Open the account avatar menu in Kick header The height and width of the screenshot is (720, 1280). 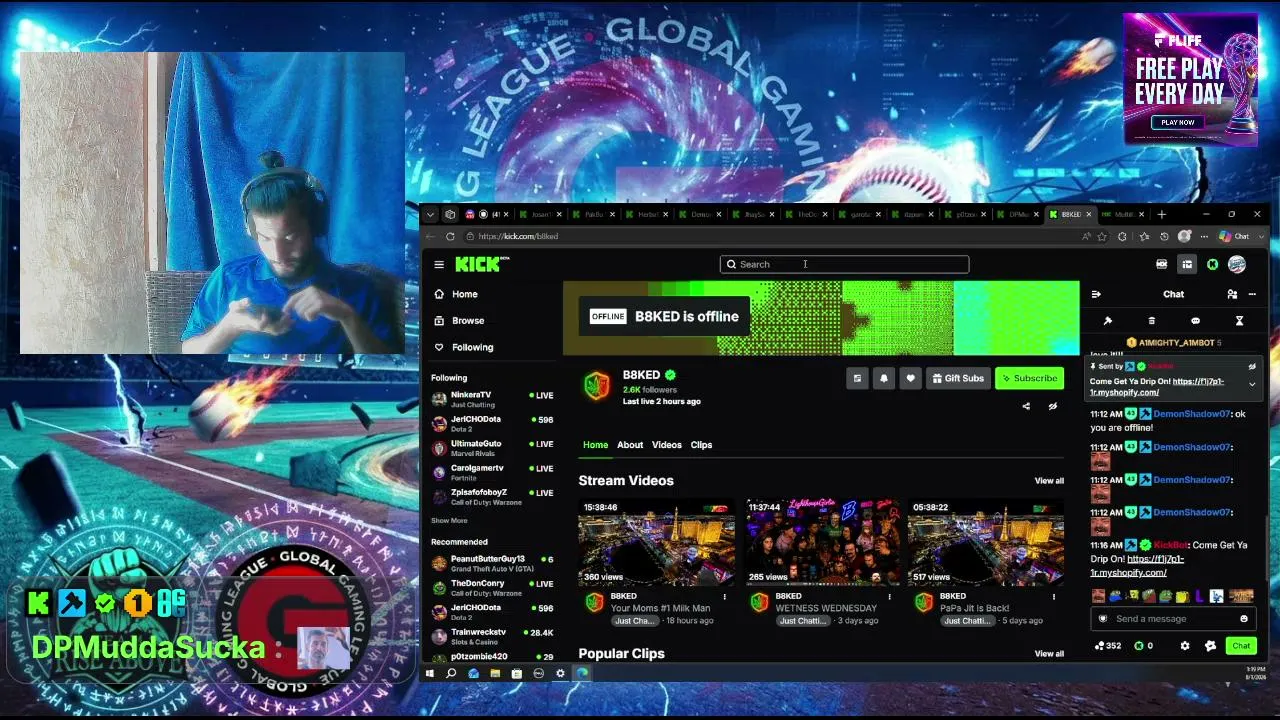1237,264
